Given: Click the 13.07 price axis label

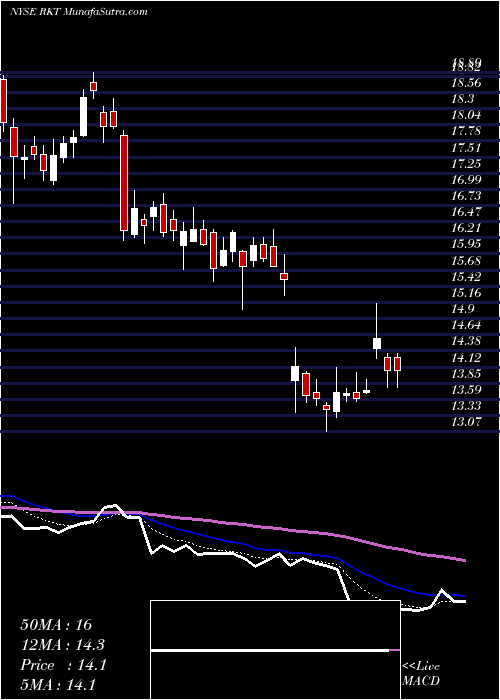Looking at the screenshot, I should tap(467, 421).
